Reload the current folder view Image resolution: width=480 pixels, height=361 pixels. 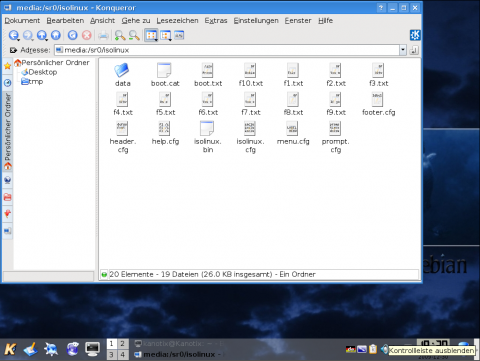click(x=72, y=35)
